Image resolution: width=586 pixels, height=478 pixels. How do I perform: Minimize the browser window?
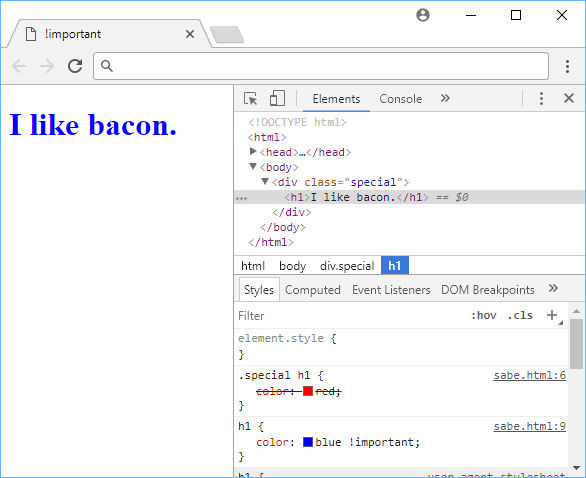tap(471, 15)
